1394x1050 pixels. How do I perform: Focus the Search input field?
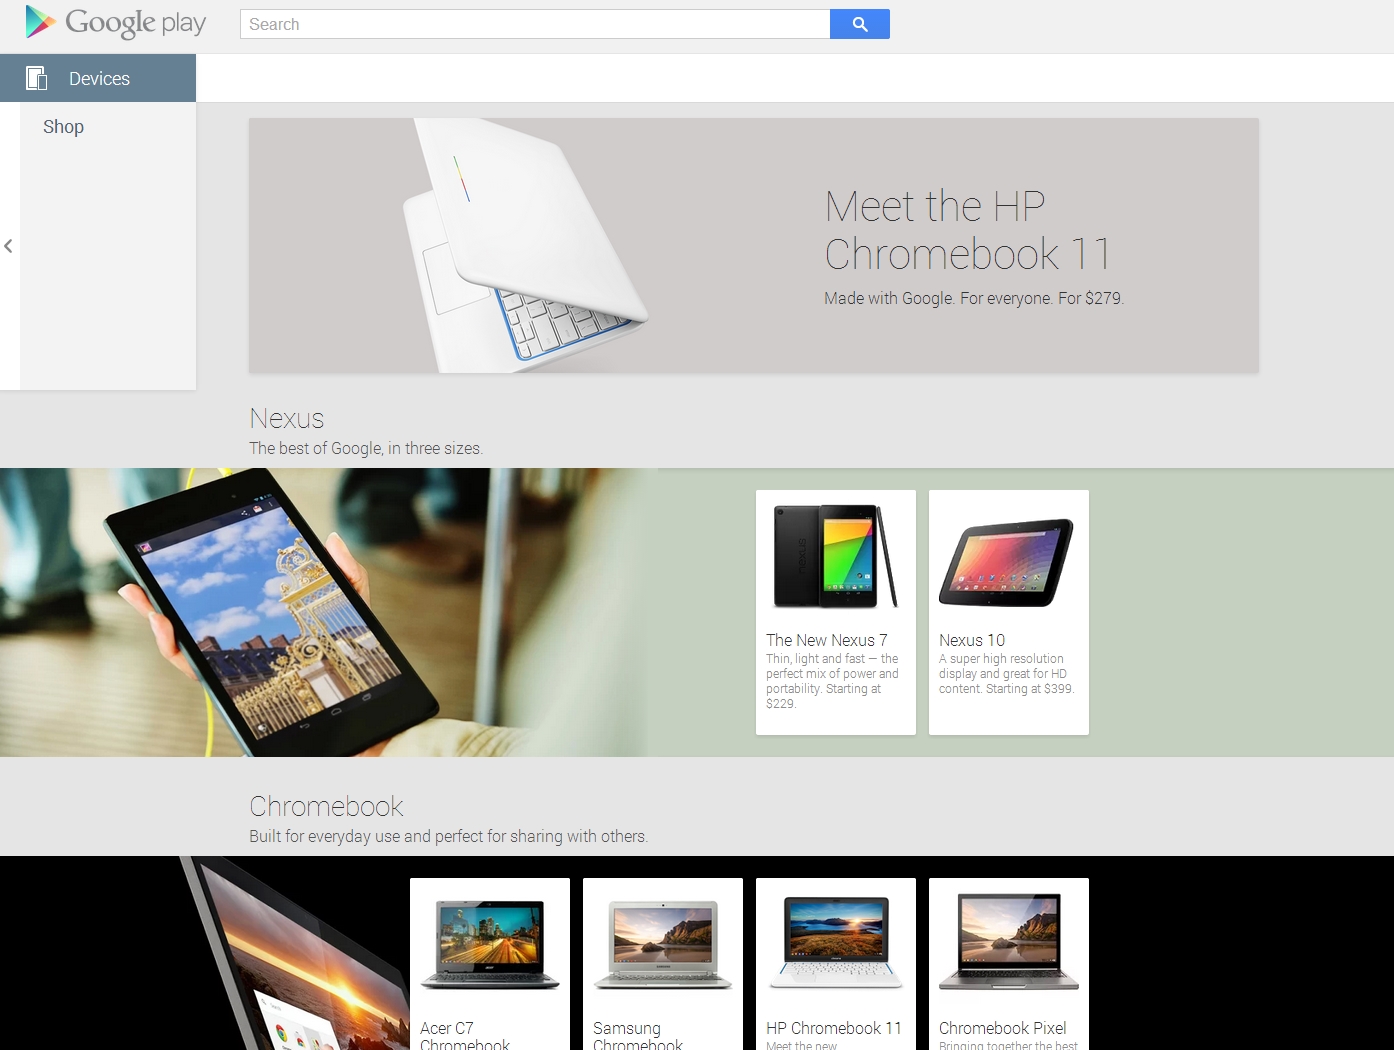(535, 24)
